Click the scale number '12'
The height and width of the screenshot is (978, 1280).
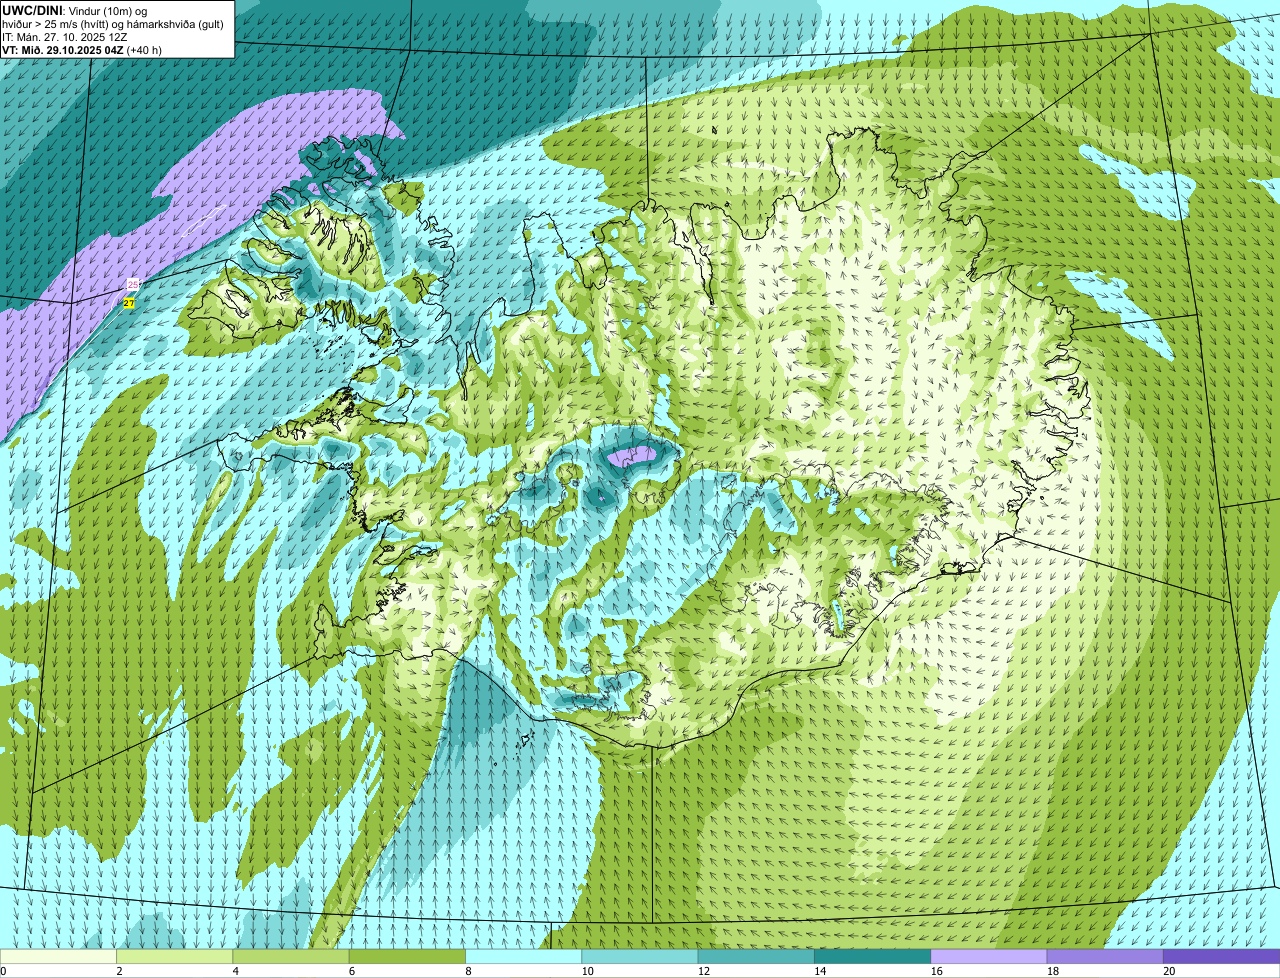pos(704,971)
